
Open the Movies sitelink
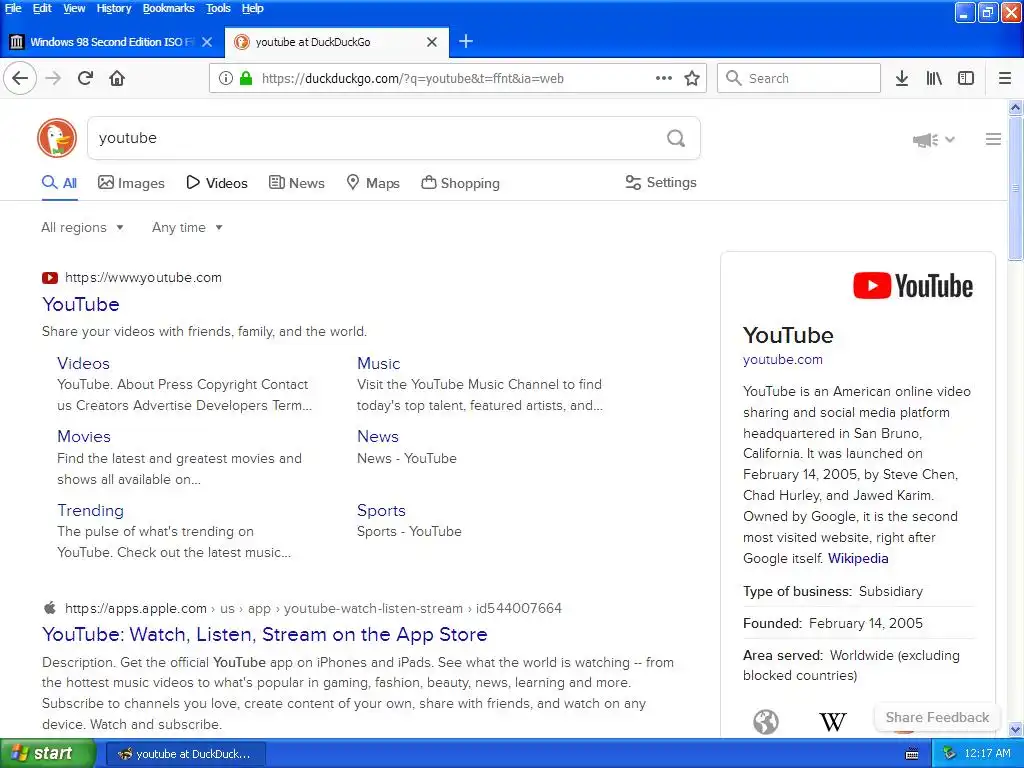84,436
